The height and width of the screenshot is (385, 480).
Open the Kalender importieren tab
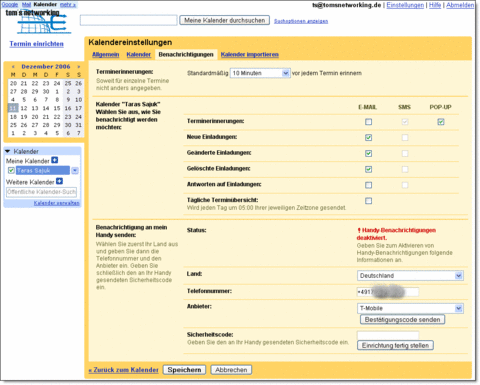250,54
